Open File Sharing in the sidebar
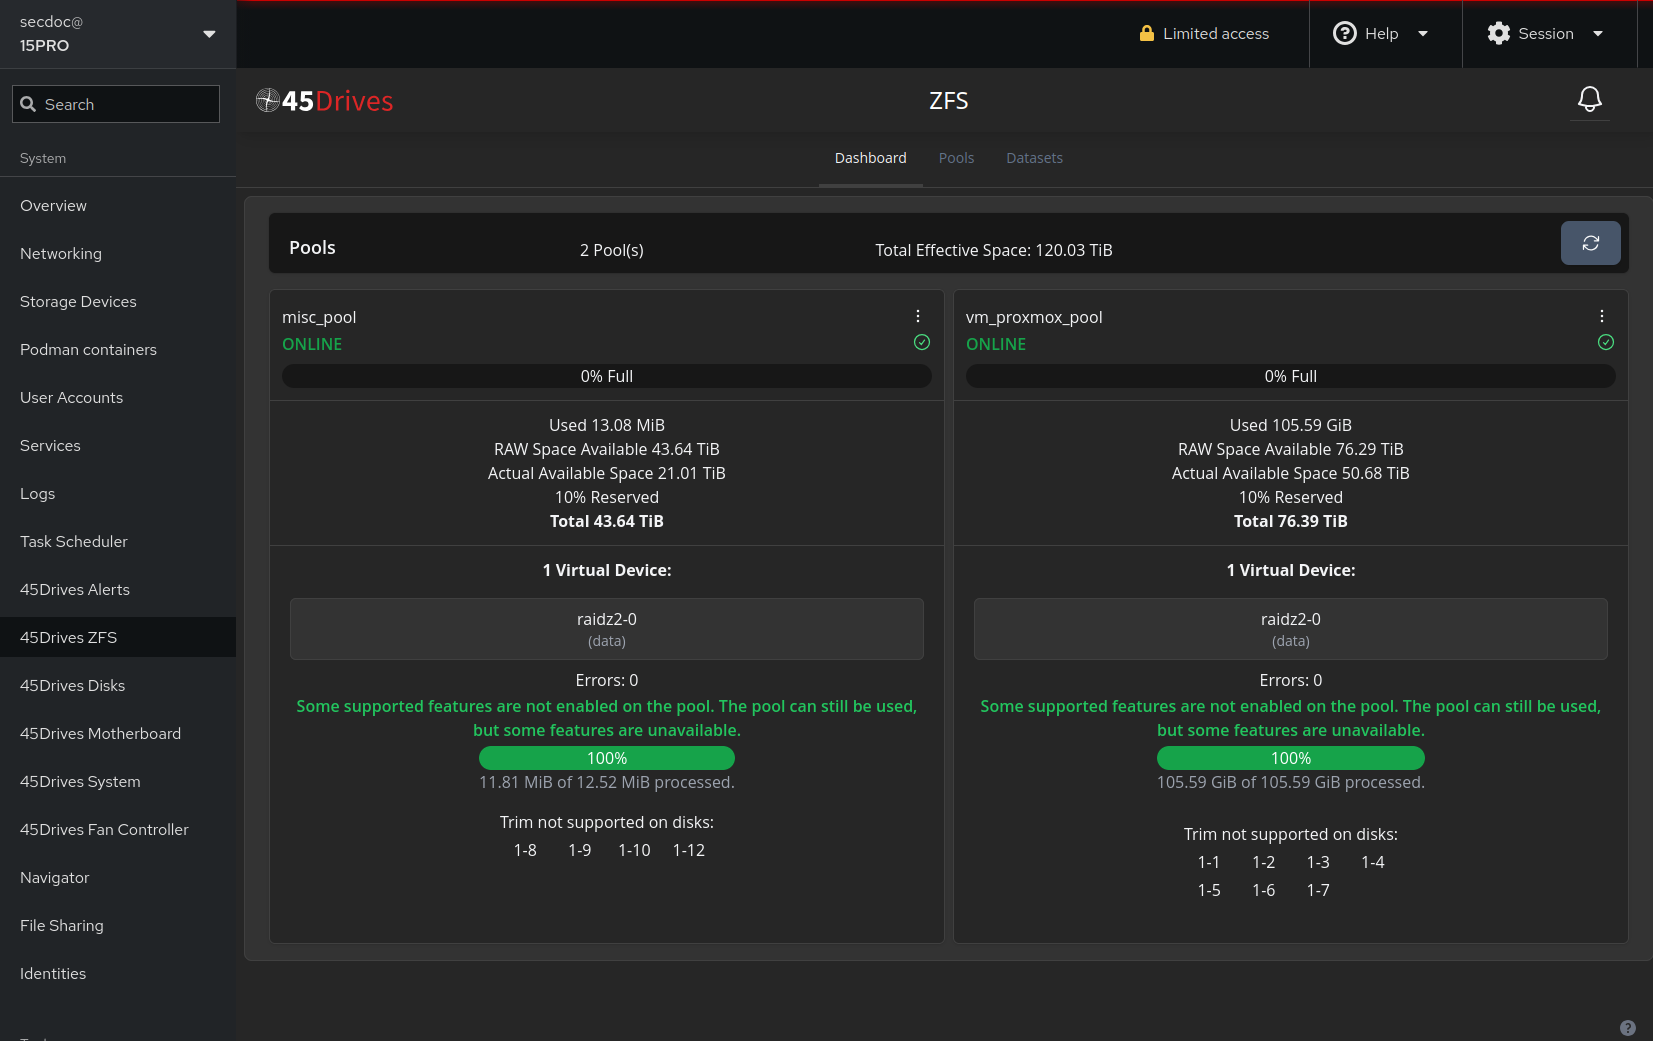 click(x=118, y=925)
